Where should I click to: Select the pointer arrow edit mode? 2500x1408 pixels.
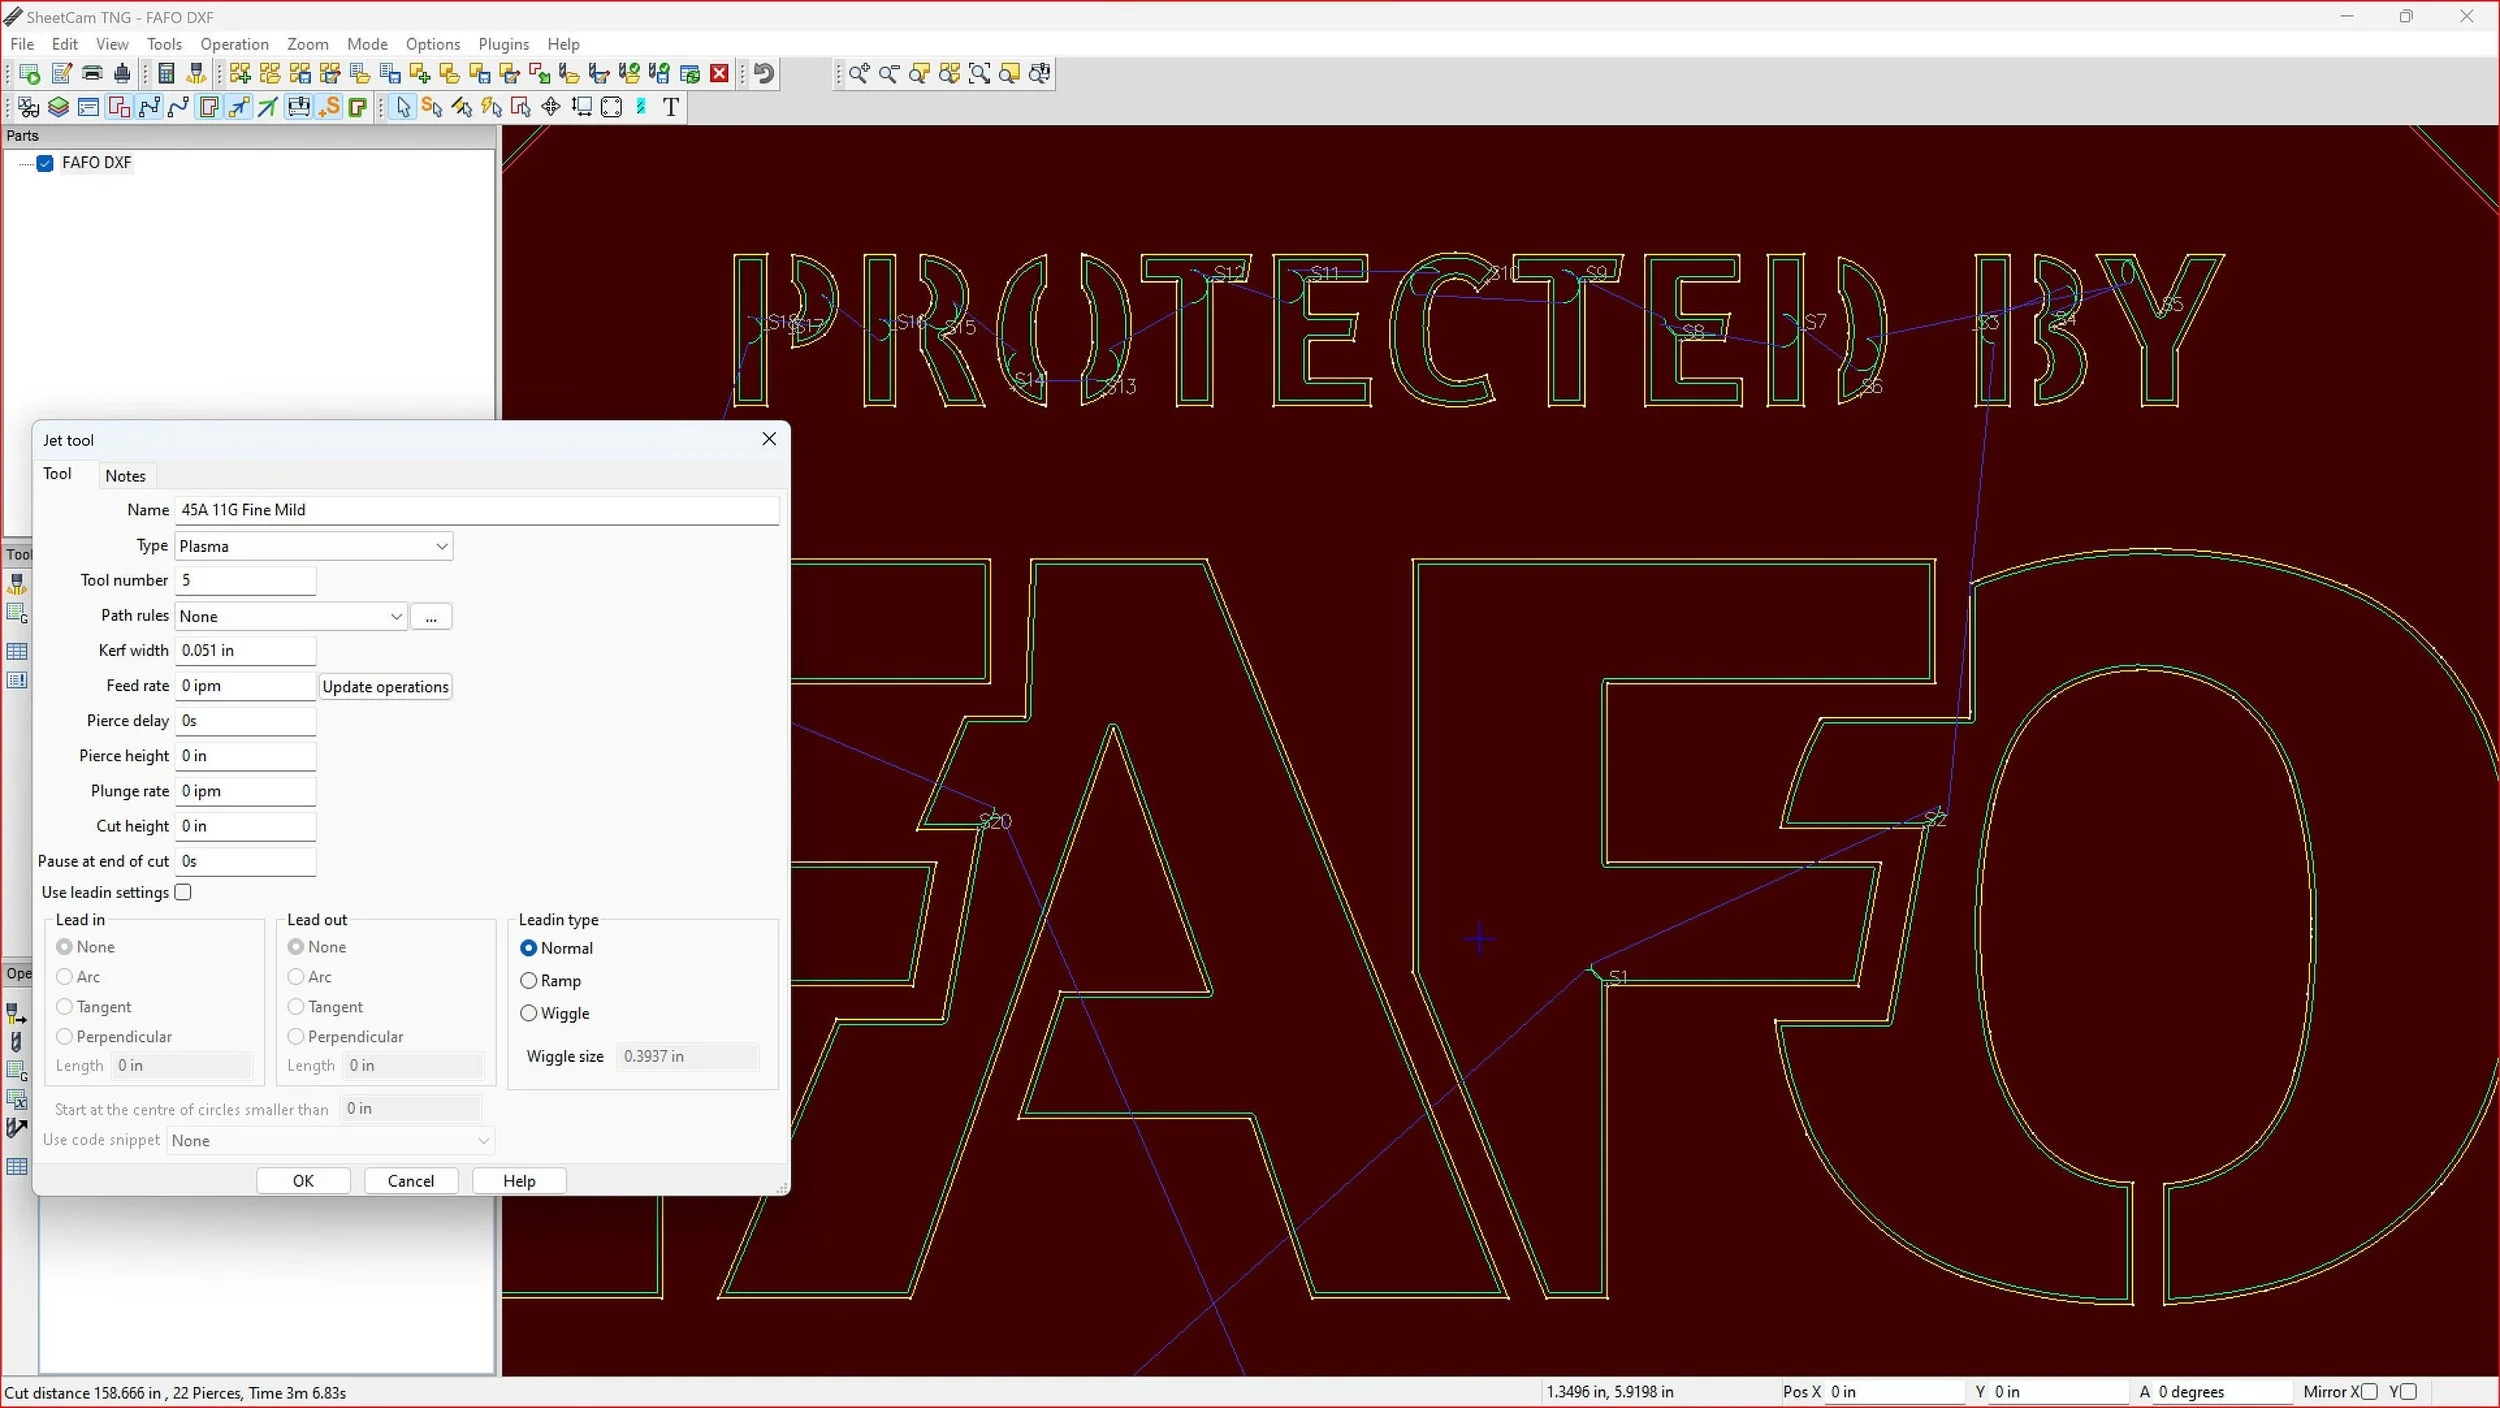(403, 107)
